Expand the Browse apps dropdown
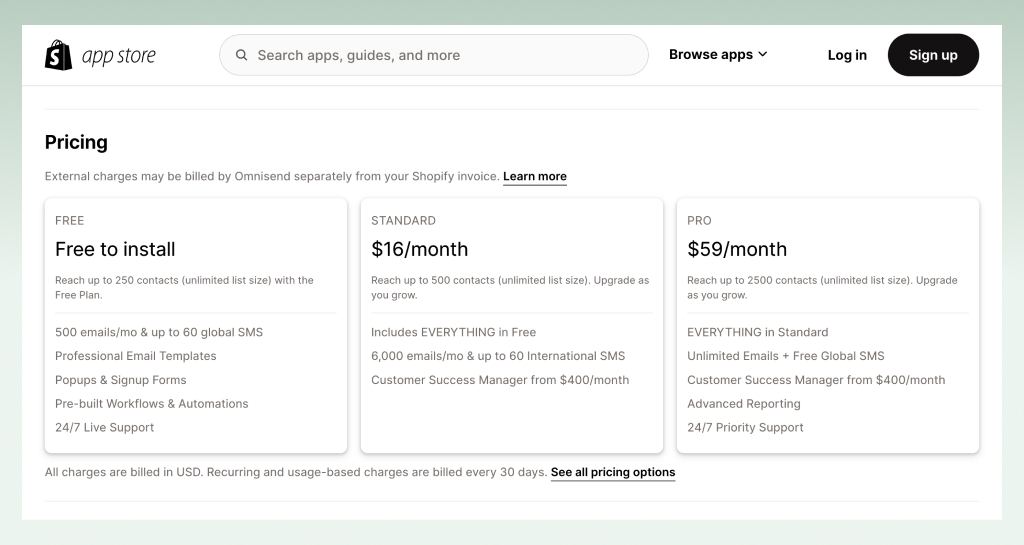Image resolution: width=1024 pixels, height=545 pixels. click(x=718, y=55)
